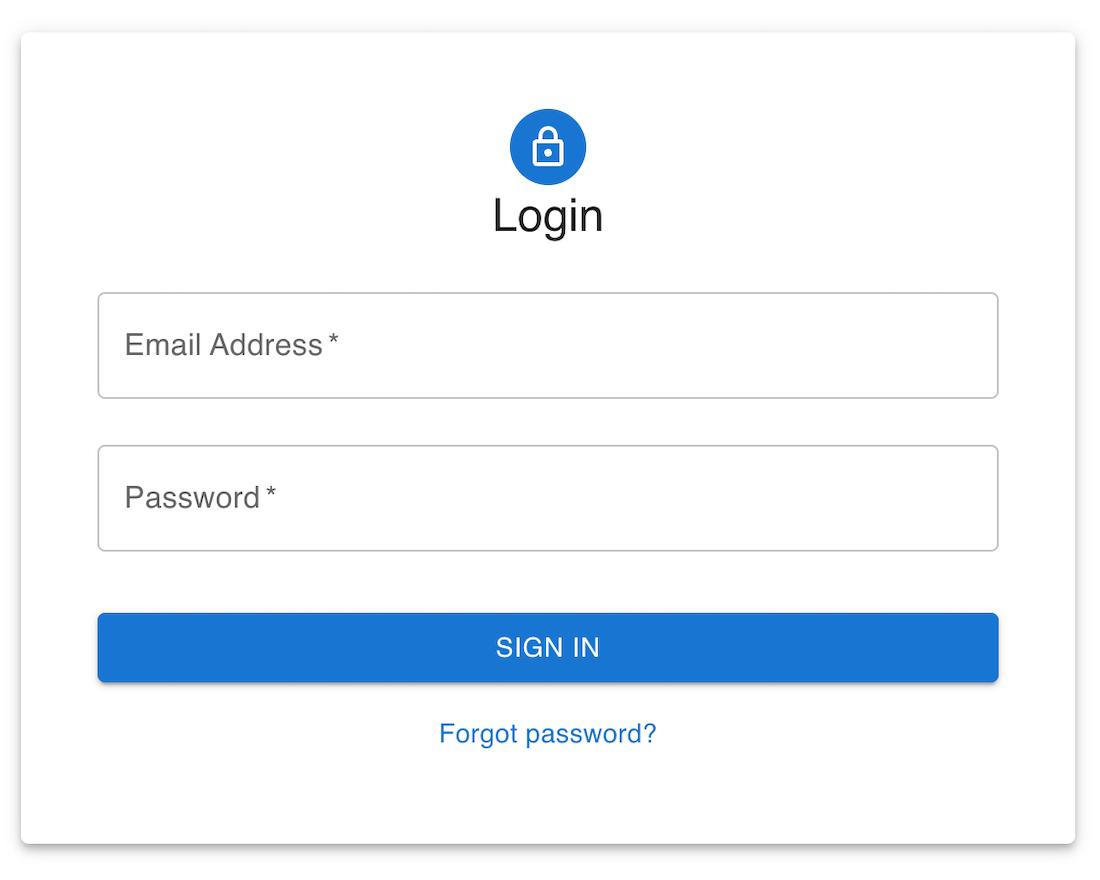
Task: Click the white lock glyph
Action: coord(548,148)
